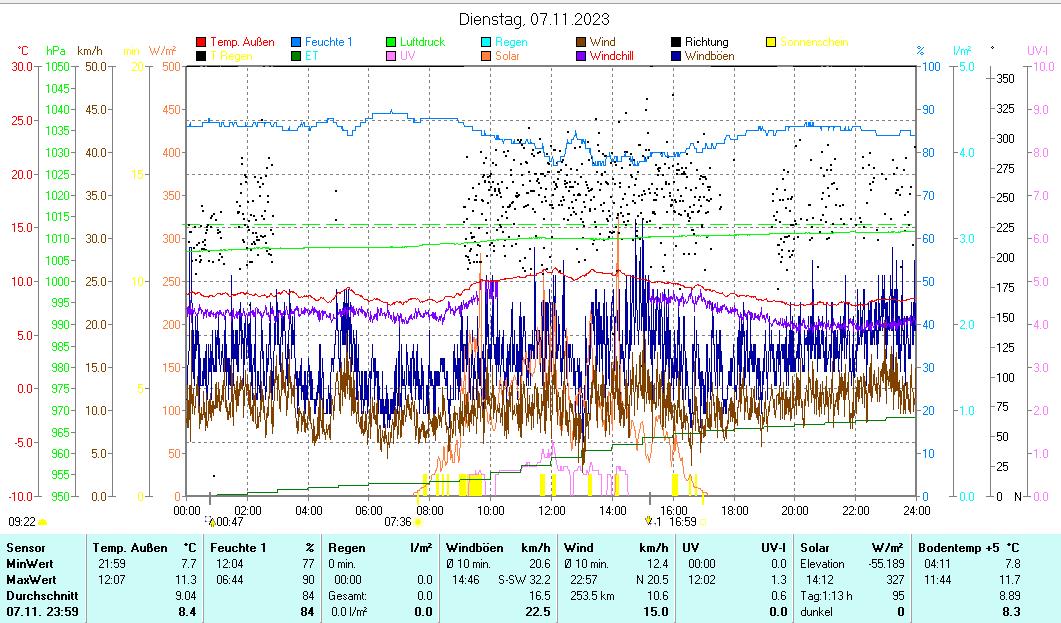
Task: Click the 'Gesamt:' rain total label
Action: [x=348, y=596]
